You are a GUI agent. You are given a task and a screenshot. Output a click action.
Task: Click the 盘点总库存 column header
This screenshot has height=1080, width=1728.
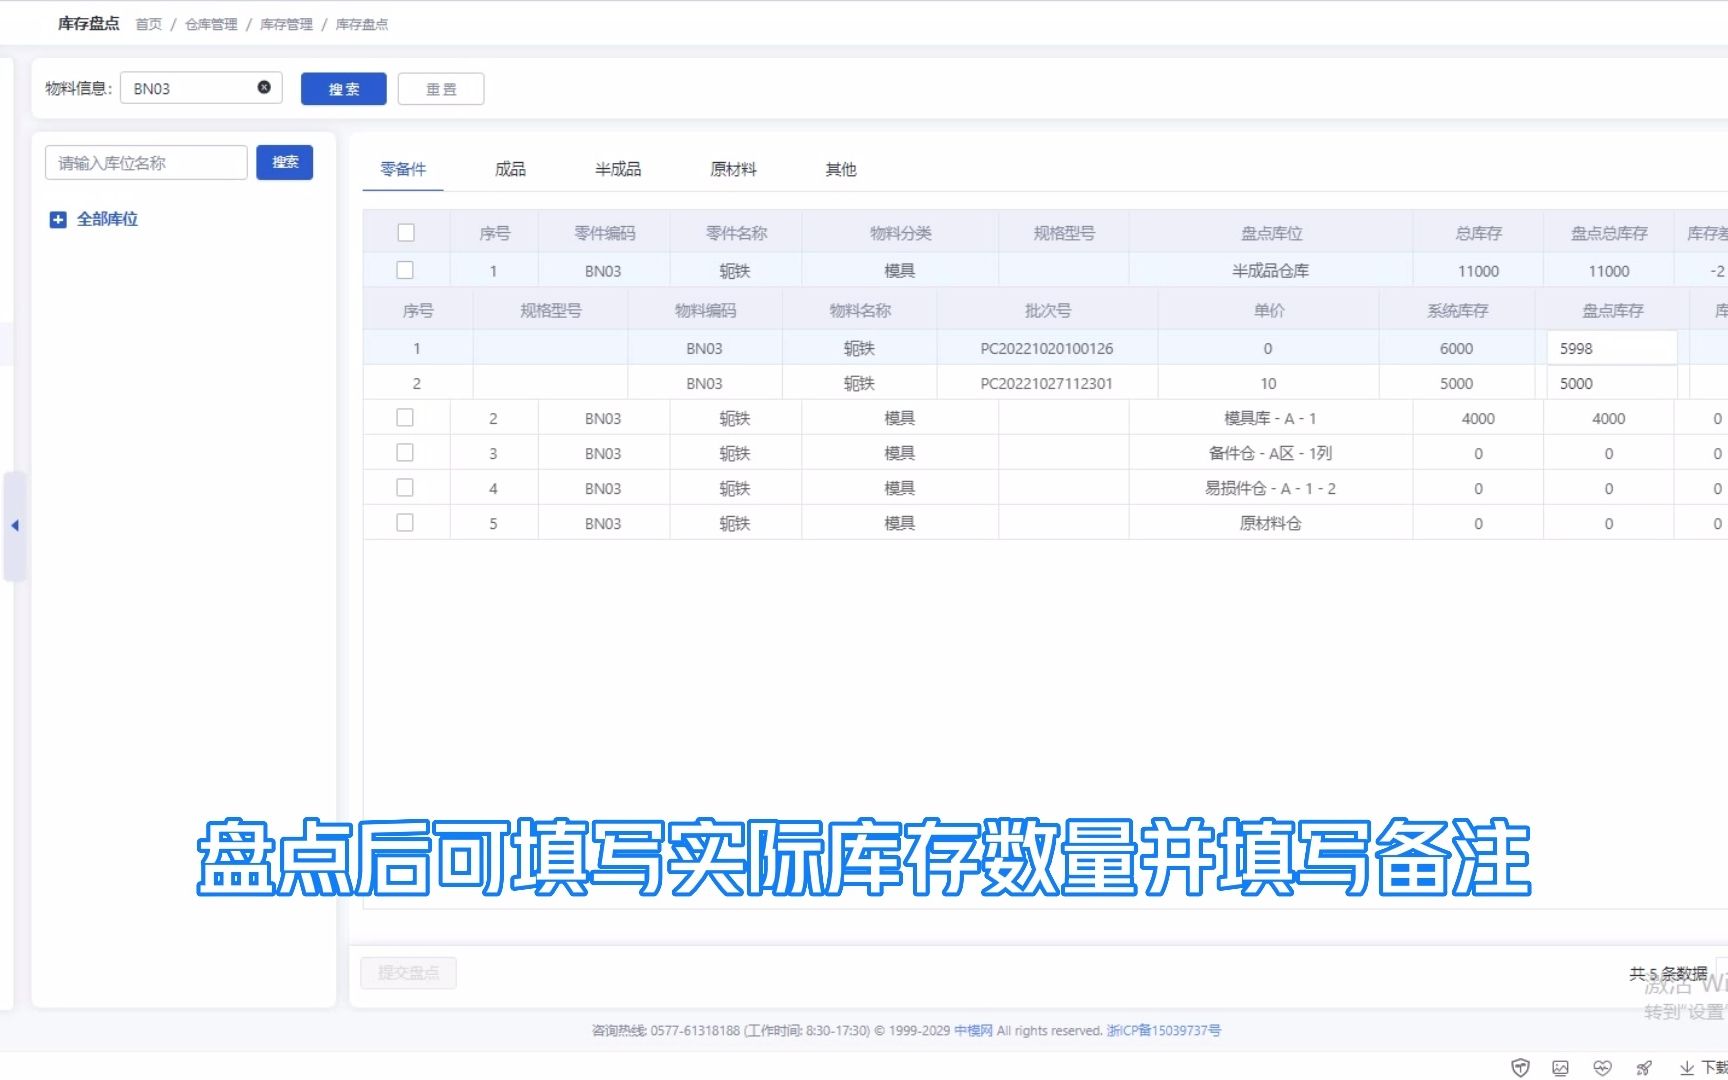pyautogui.click(x=1609, y=233)
